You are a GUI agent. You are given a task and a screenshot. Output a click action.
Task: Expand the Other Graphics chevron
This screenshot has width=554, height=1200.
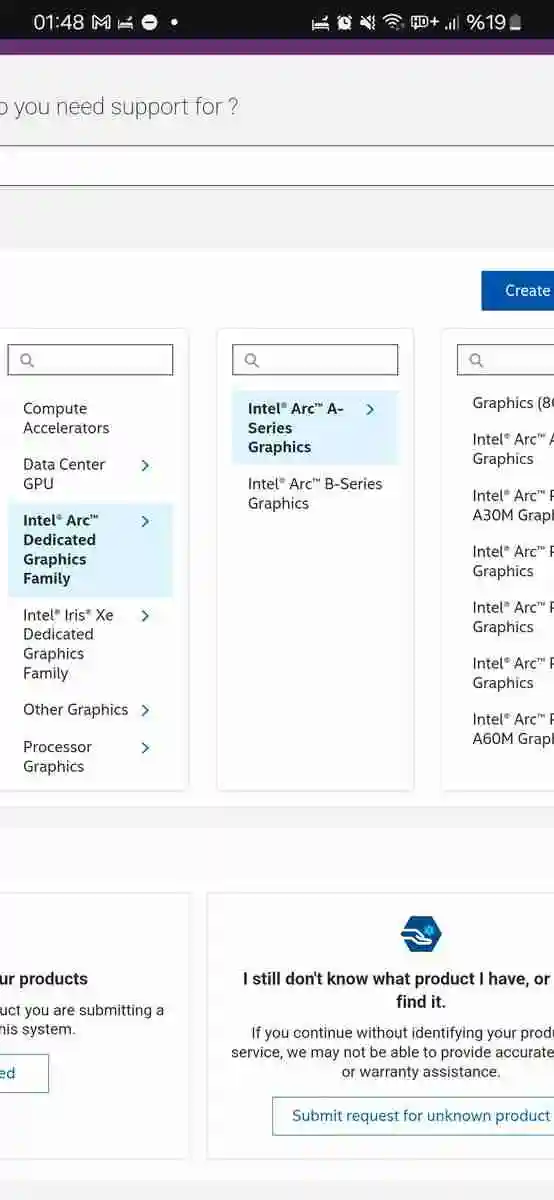coord(145,711)
